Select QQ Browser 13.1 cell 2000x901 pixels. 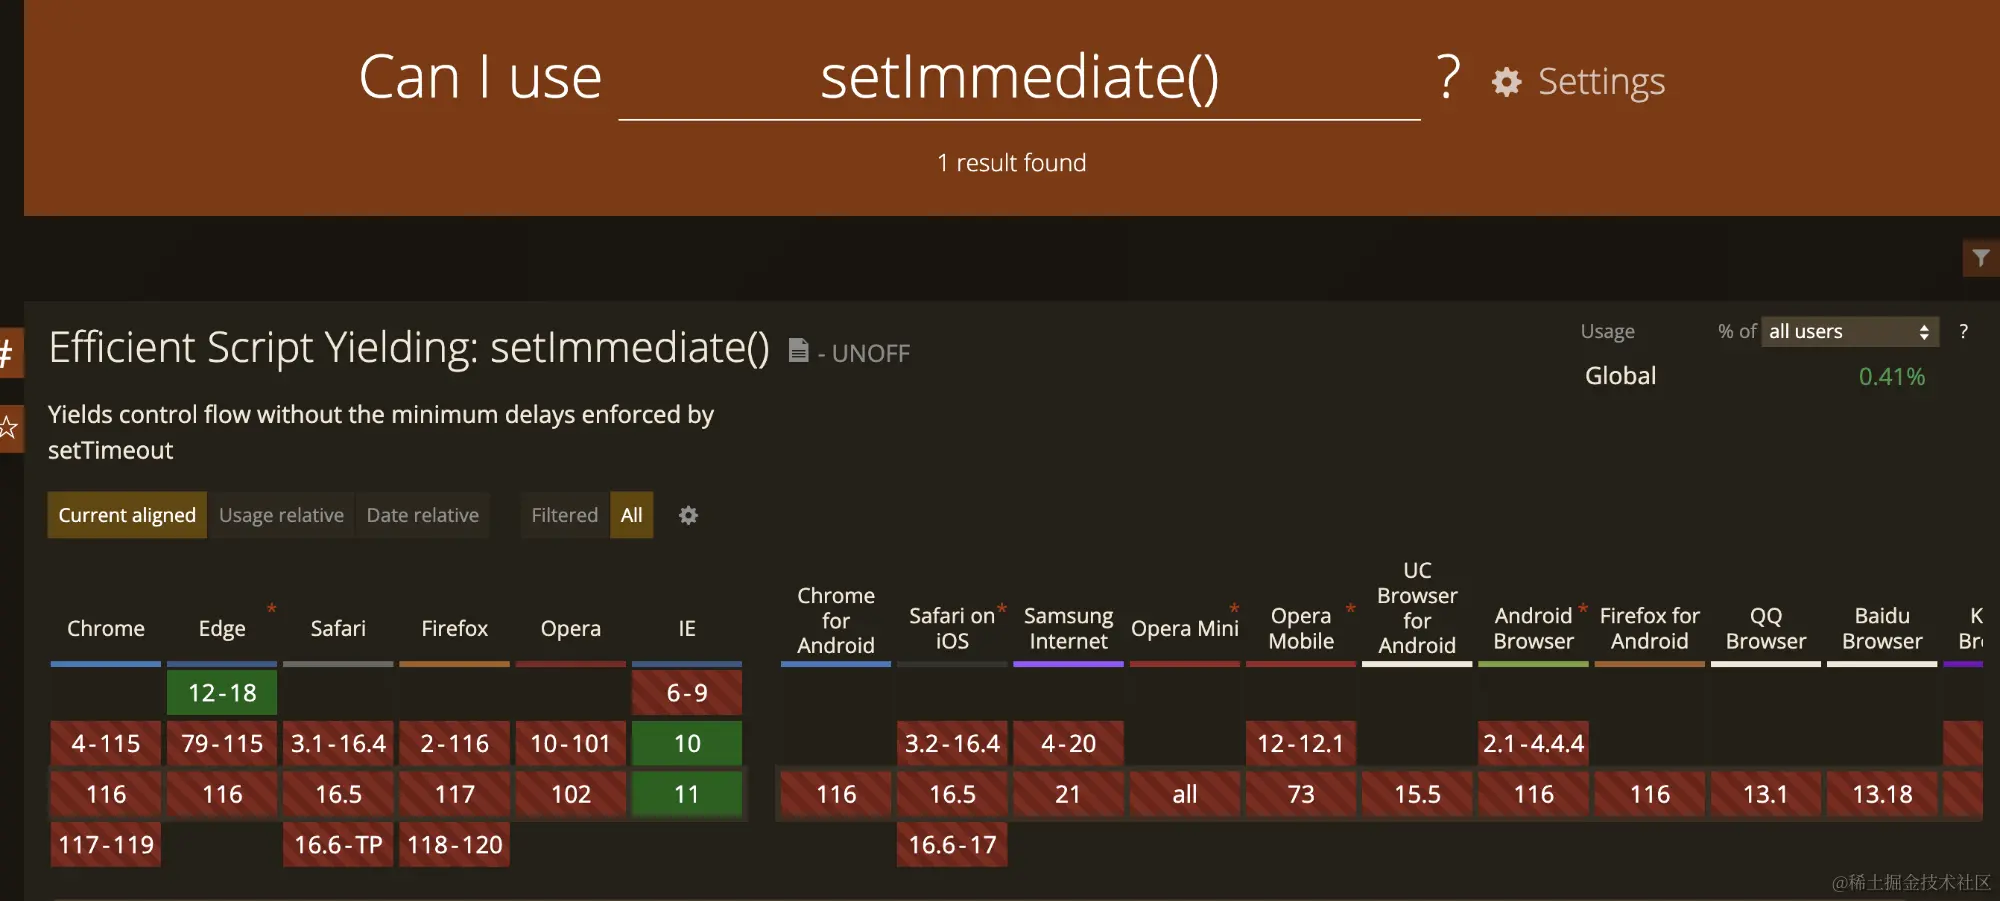(x=1766, y=794)
